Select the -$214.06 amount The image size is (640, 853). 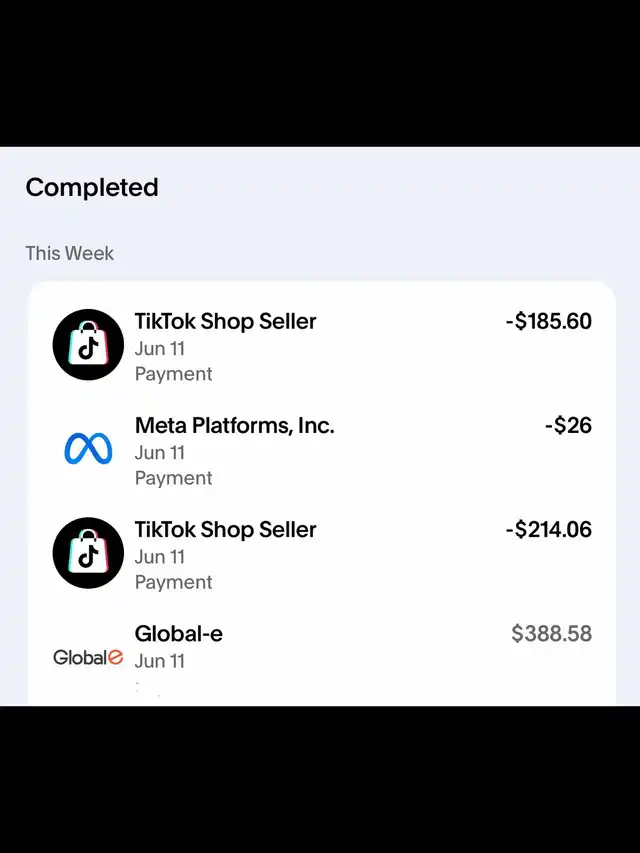(x=548, y=529)
